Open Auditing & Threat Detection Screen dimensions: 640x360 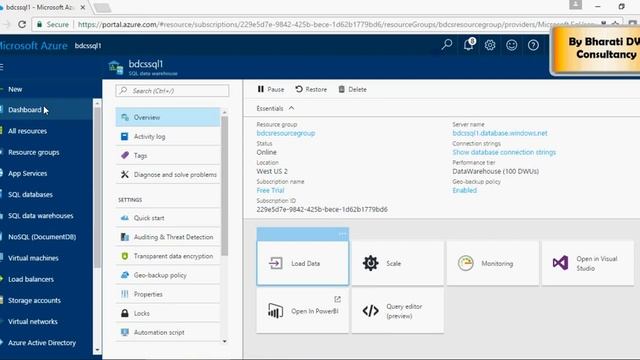pyautogui.click(x=168, y=237)
